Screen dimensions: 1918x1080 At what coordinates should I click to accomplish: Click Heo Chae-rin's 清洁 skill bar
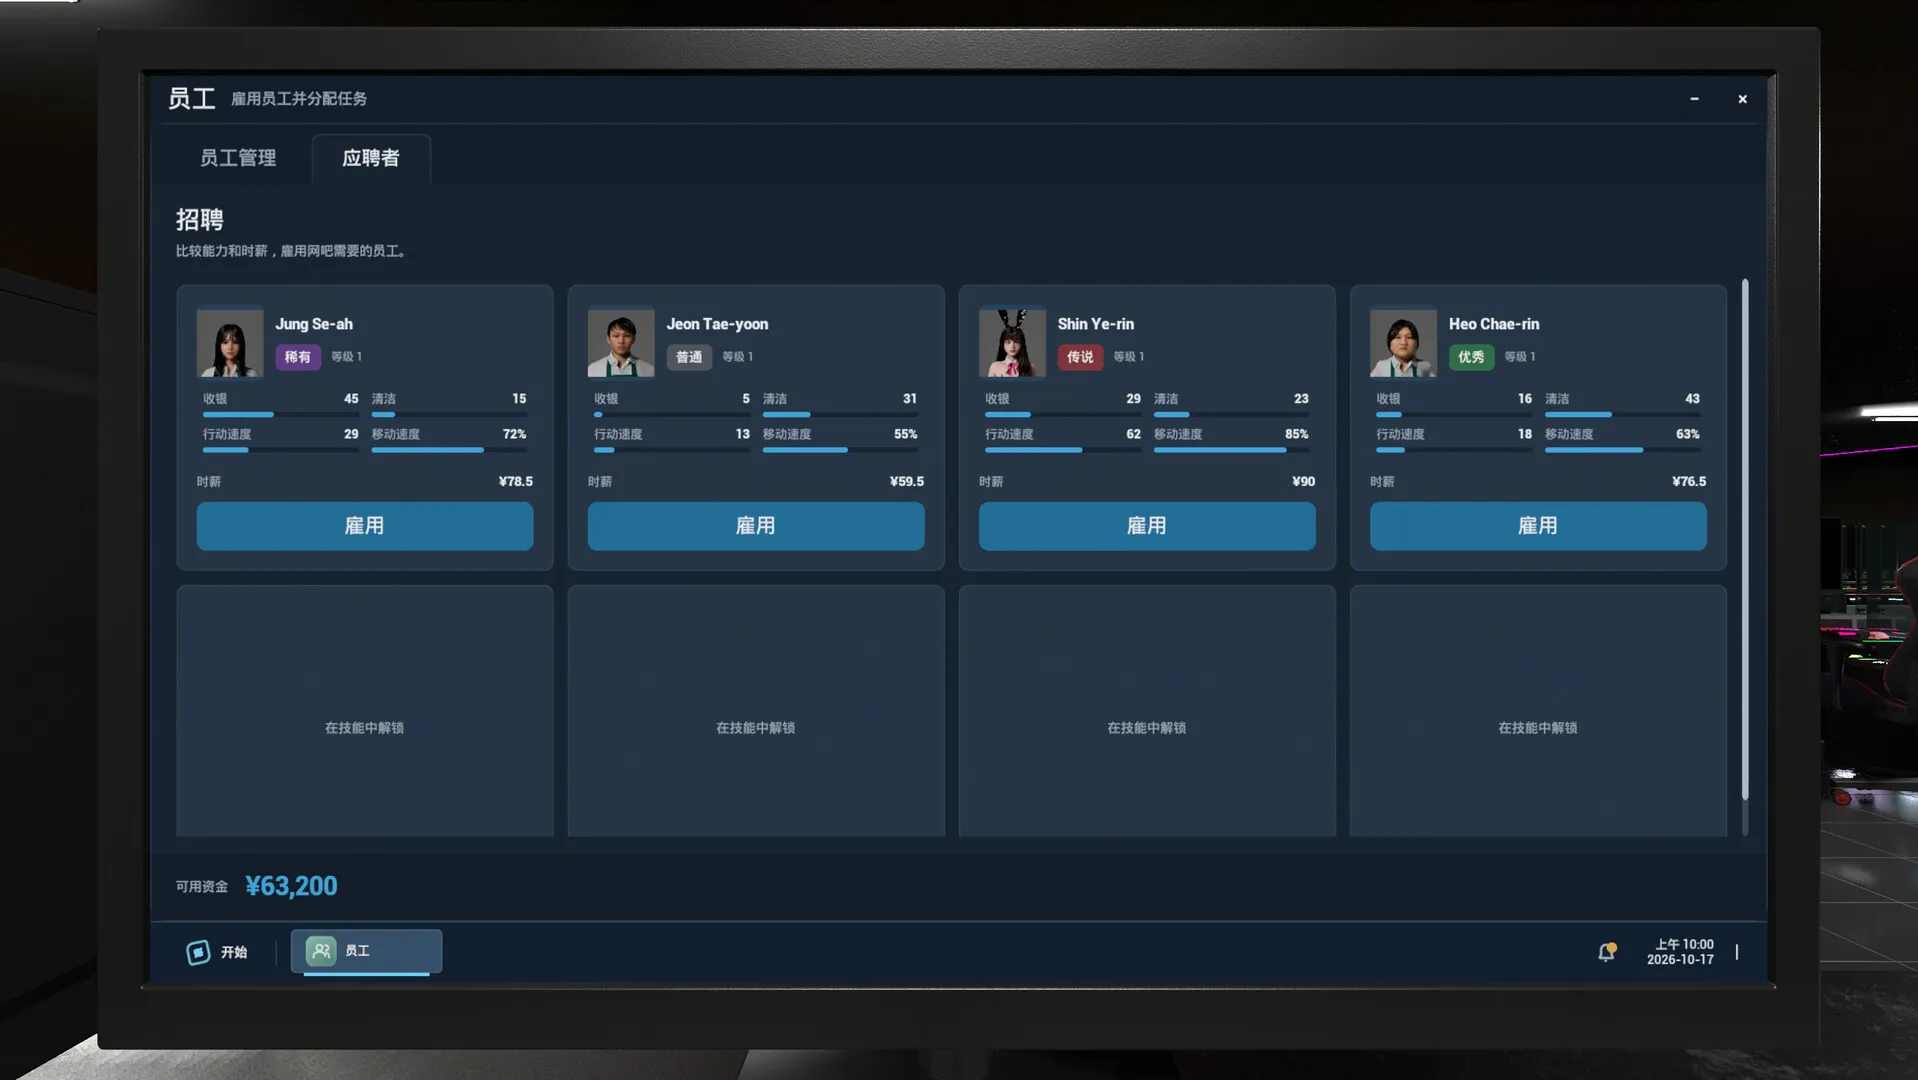pyautogui.click(x=1622, y=414)
